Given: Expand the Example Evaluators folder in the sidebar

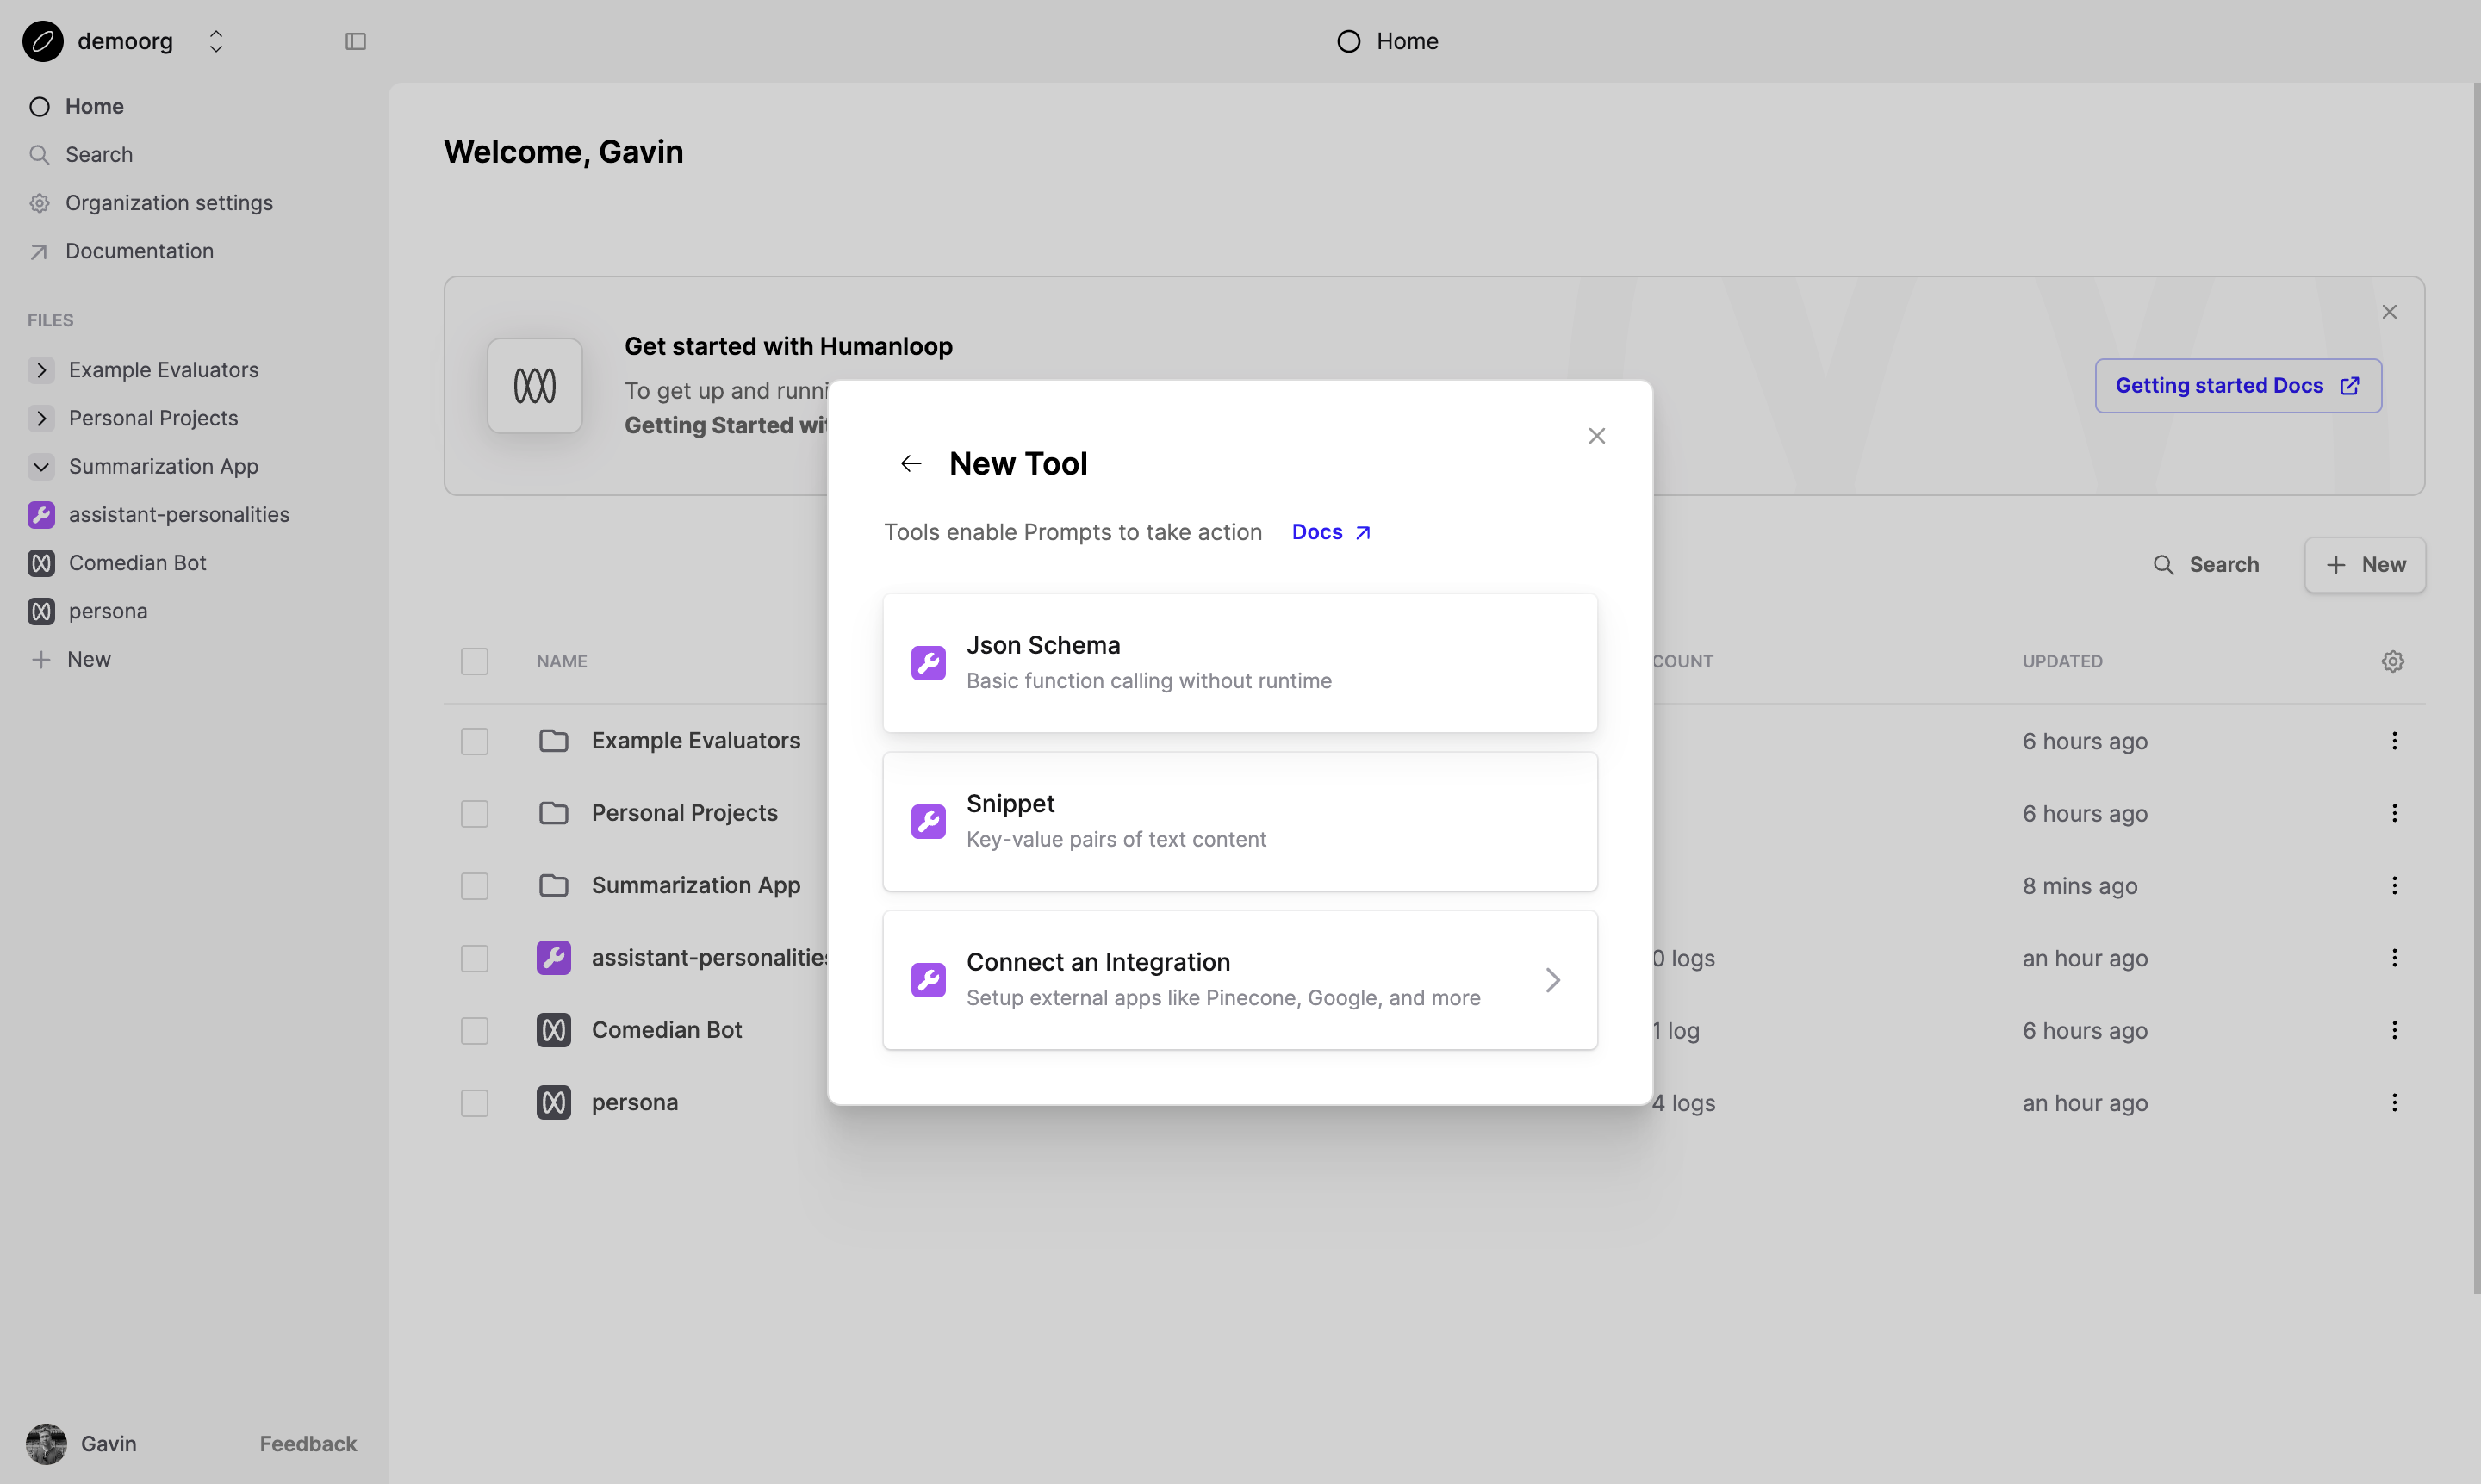Looking at the screenshot, I should coord(41,370).
